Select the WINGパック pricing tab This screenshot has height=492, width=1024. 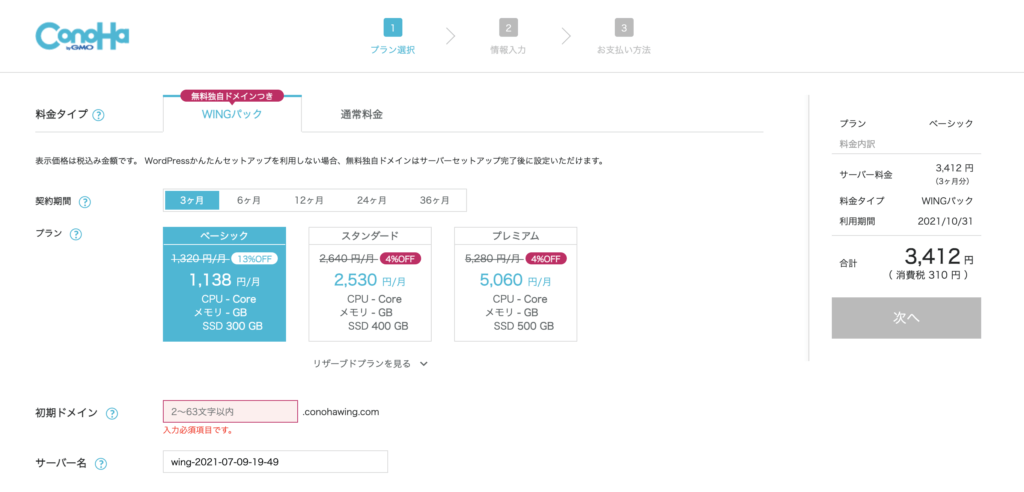[232, 114]
